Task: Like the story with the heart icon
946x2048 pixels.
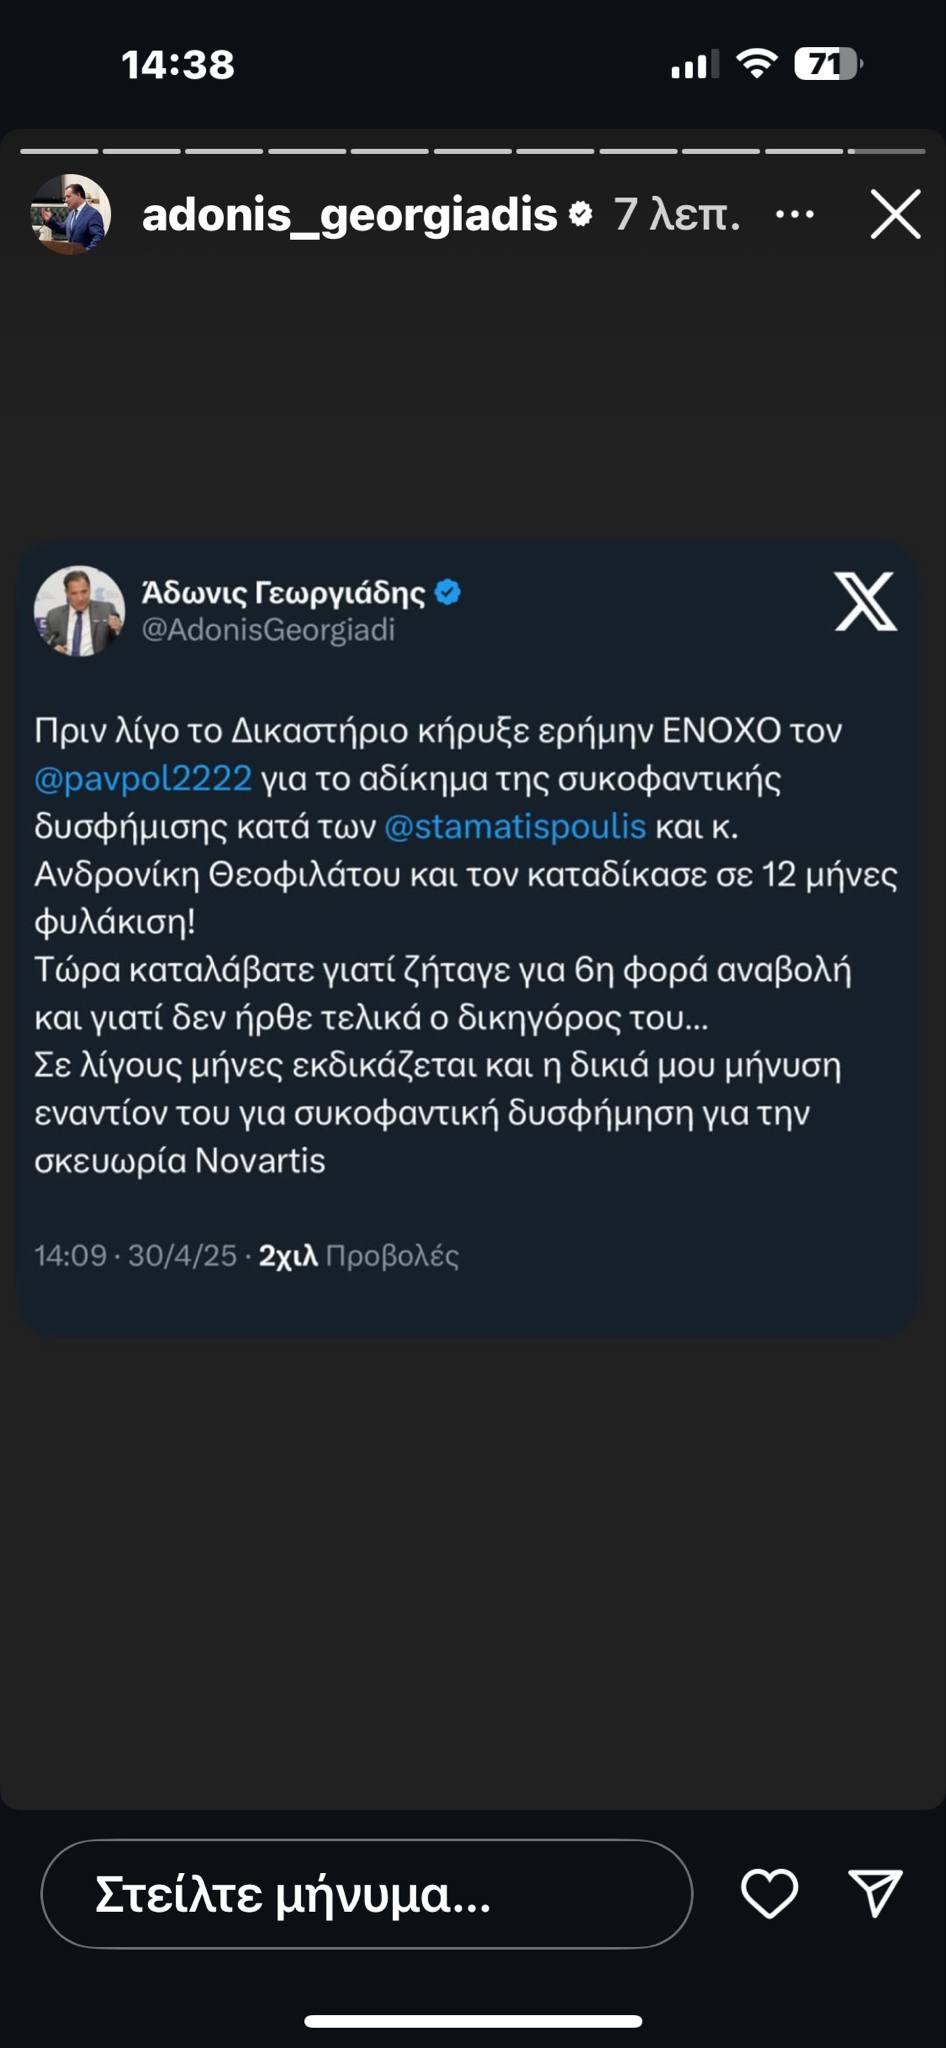Action: [x=769, y=1893]
